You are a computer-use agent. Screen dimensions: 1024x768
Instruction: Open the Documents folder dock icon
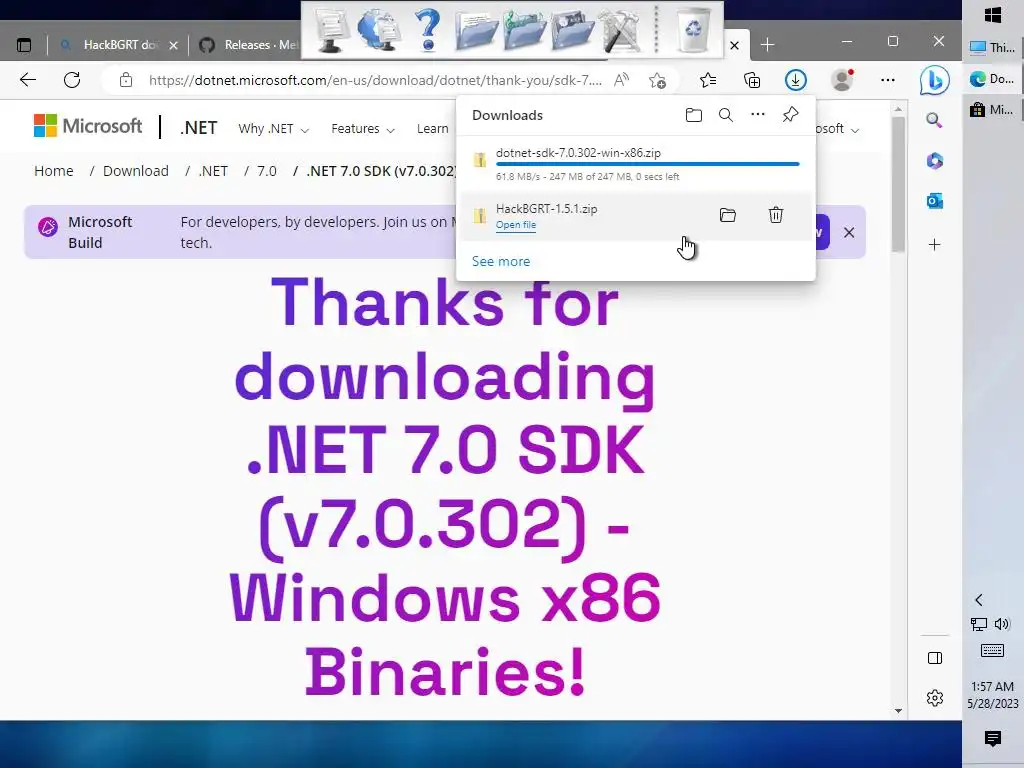[x=475, y=29]
